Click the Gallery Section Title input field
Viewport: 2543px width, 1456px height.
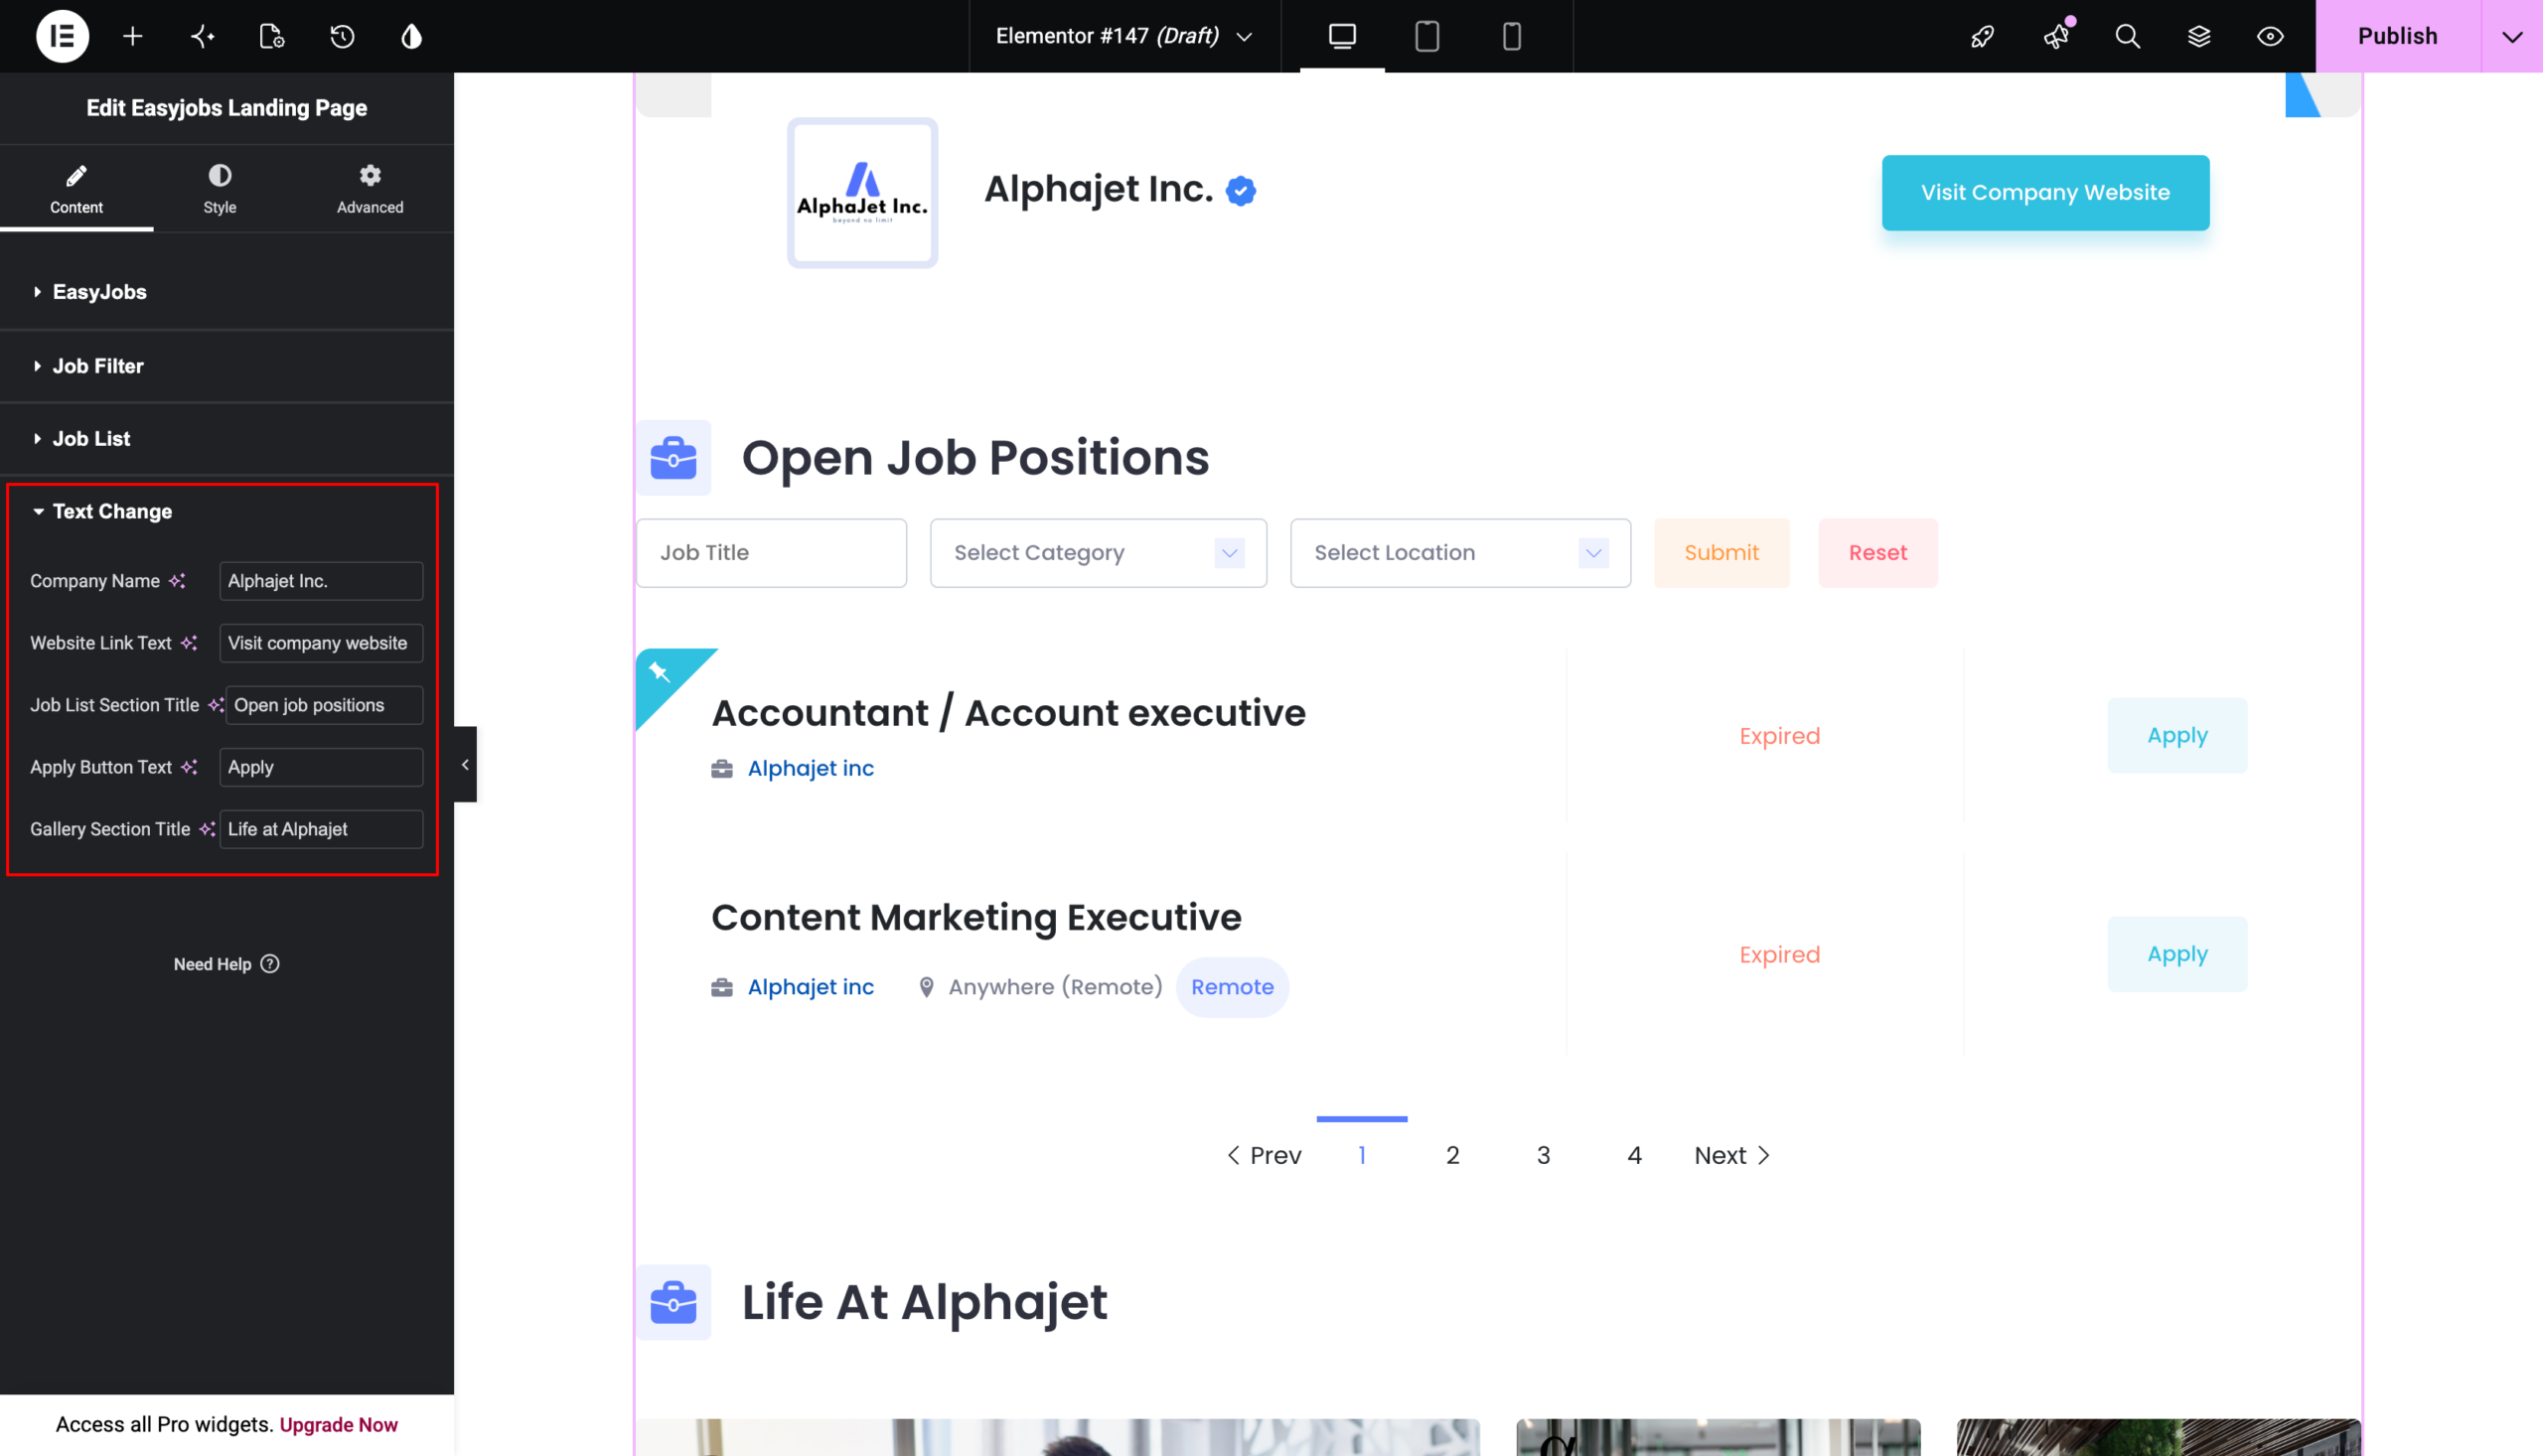[x=321, y=829]
